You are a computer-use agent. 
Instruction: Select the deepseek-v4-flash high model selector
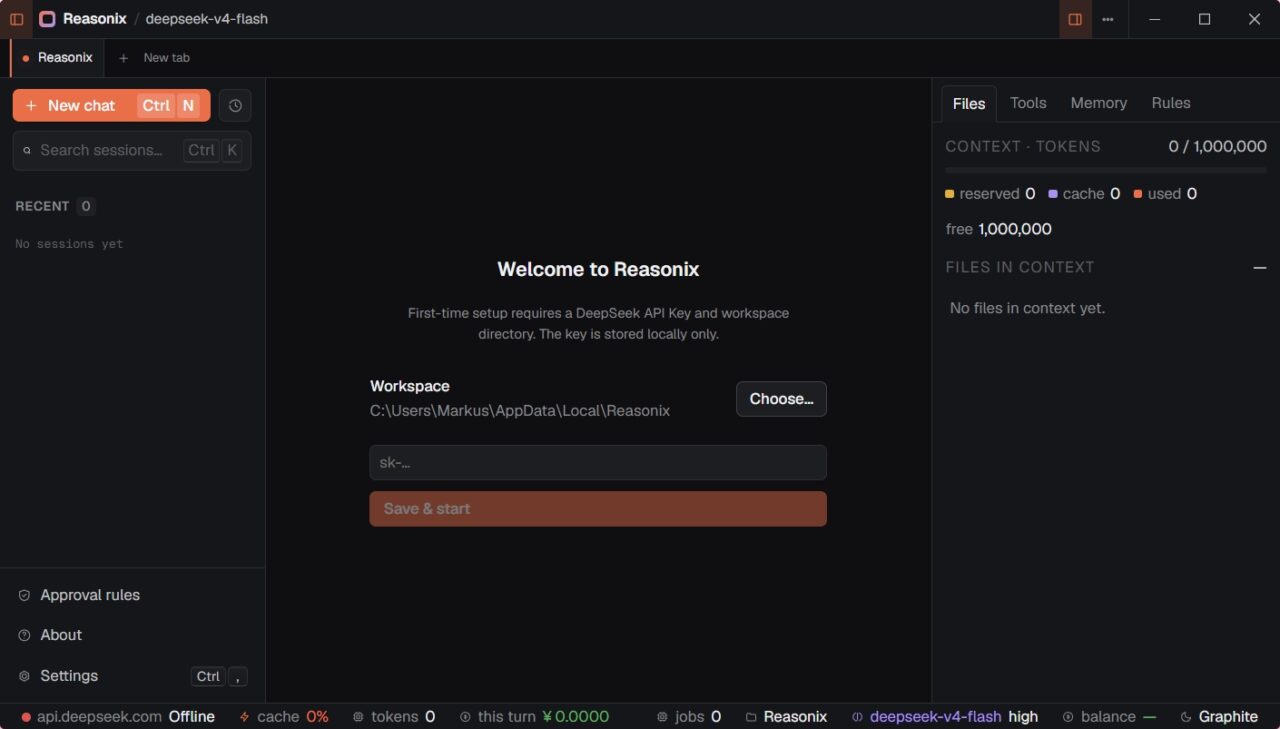tap(945, 717)
